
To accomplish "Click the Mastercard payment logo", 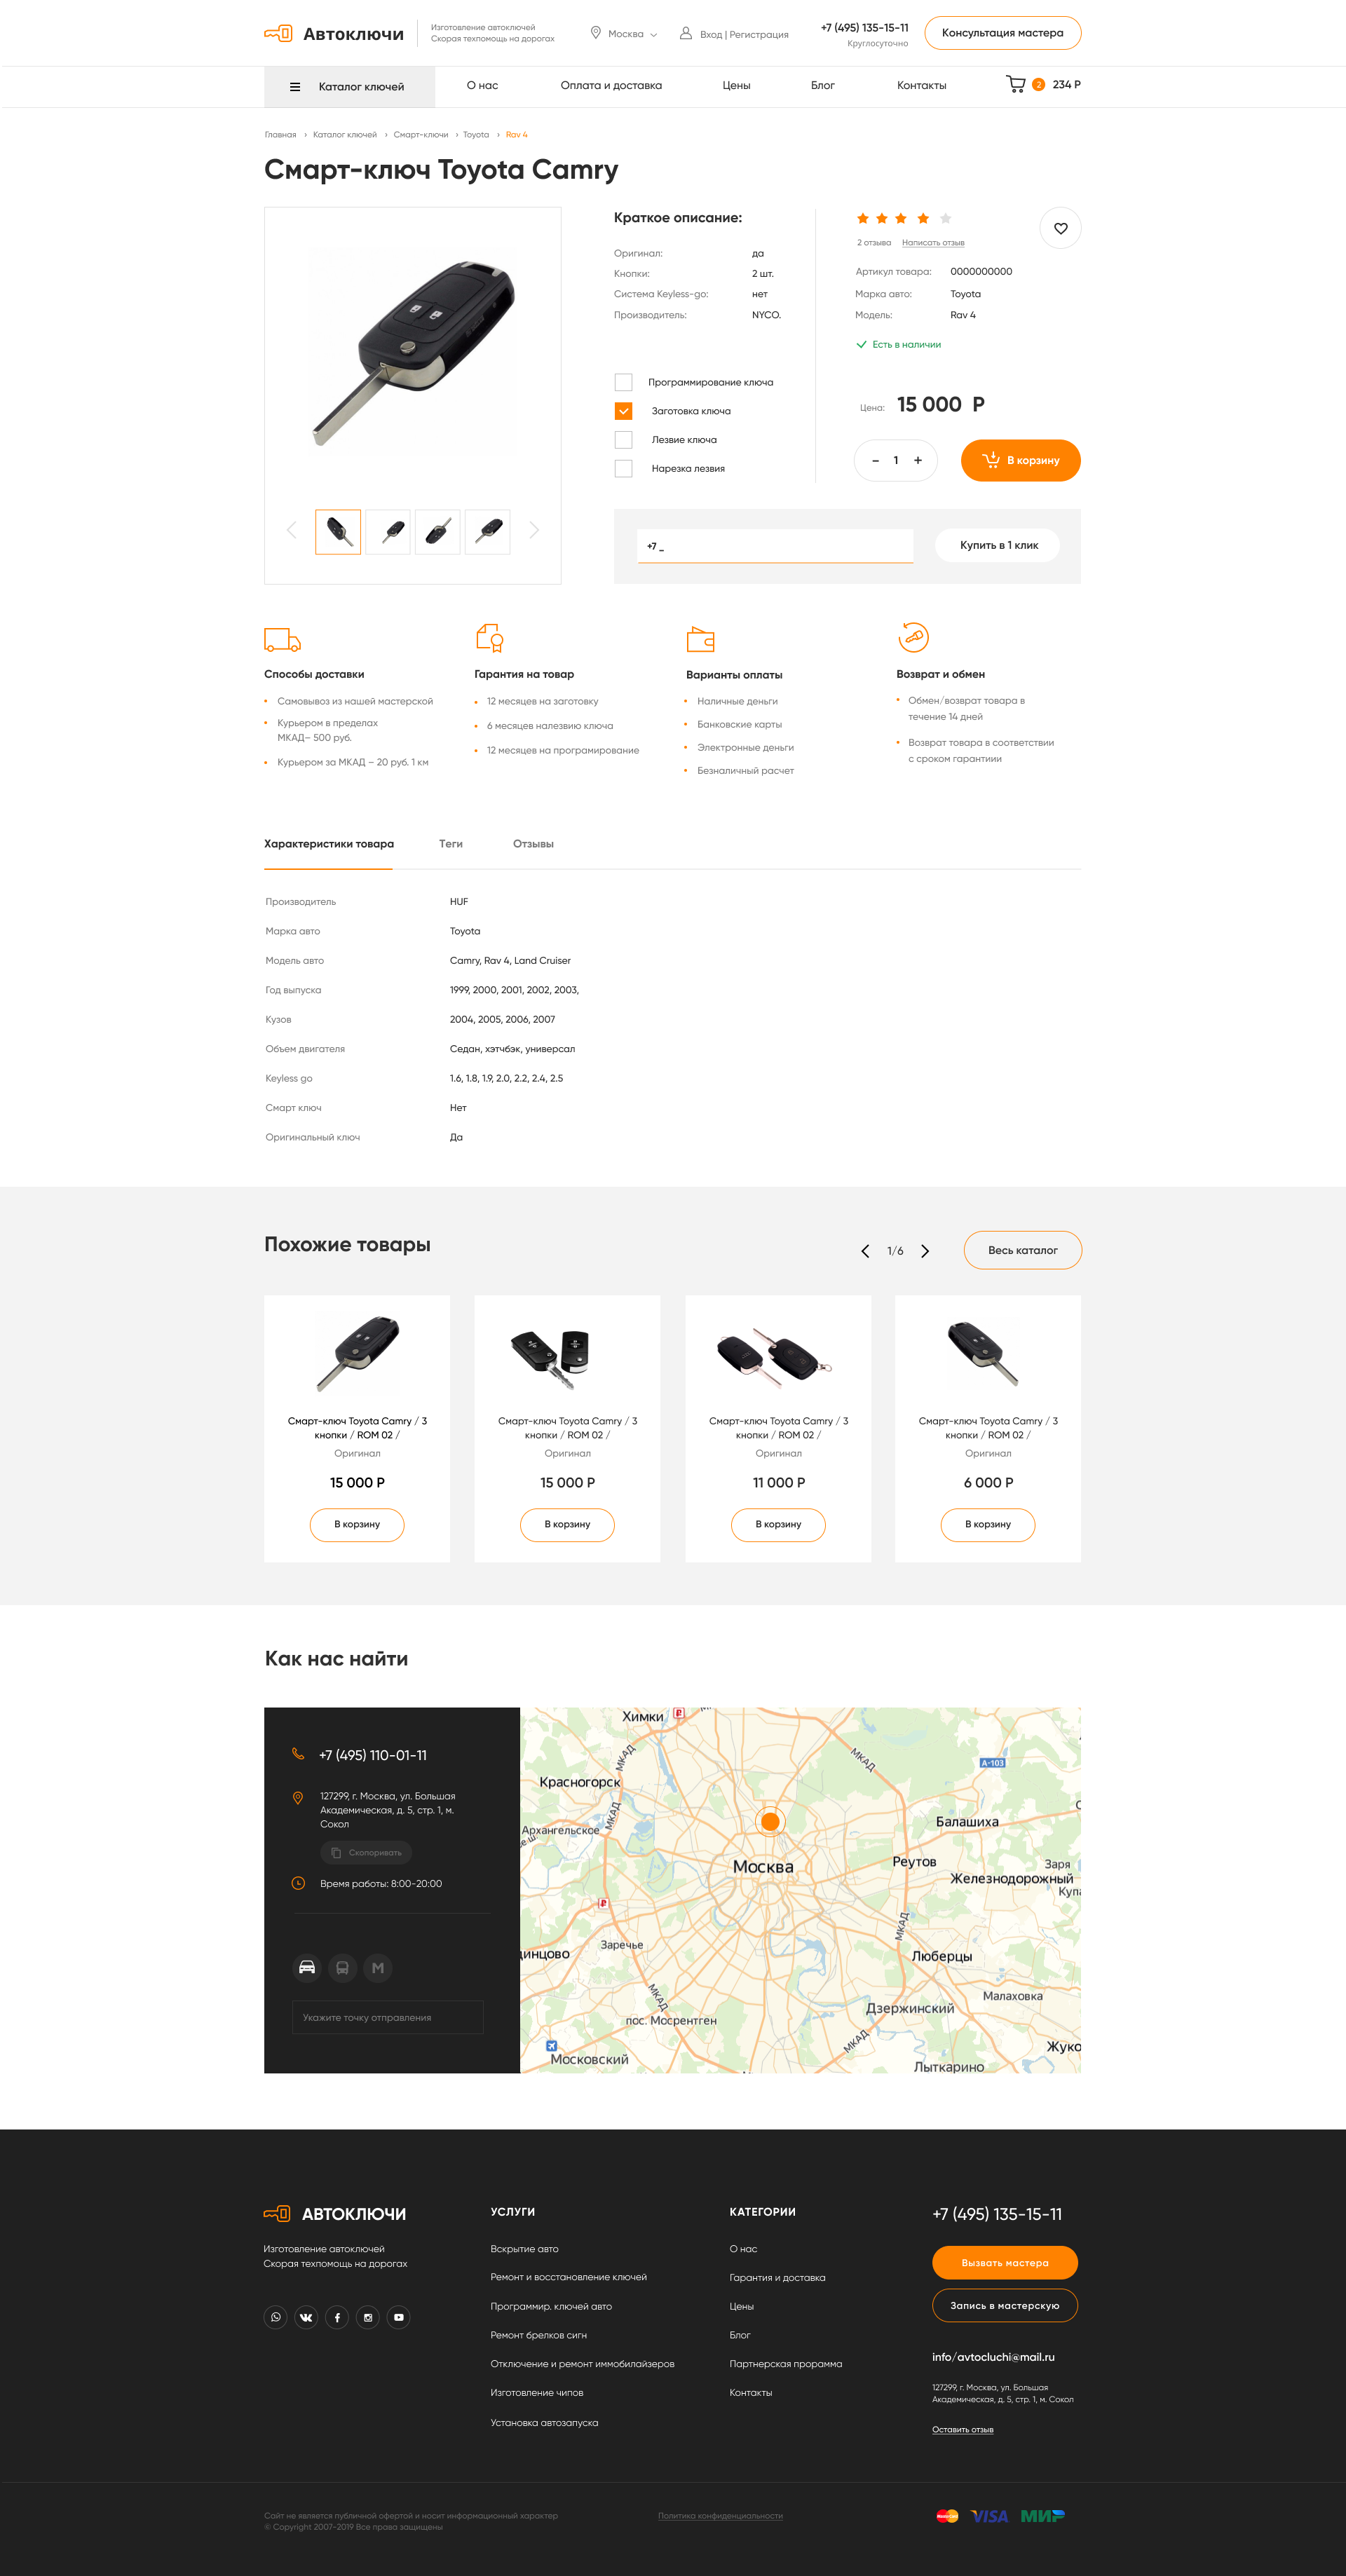I will pos(947,2516).
